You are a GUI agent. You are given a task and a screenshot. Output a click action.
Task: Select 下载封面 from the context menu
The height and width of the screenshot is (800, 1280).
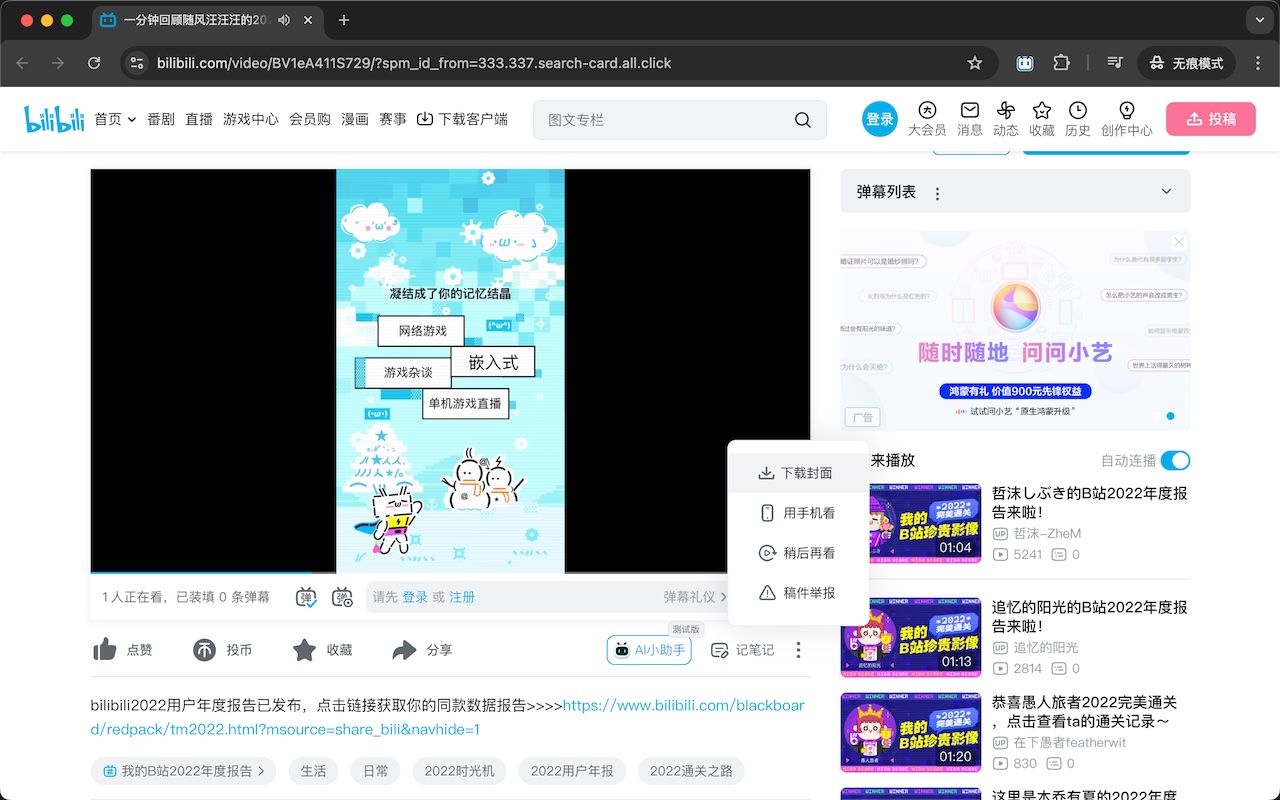[797, 472]
